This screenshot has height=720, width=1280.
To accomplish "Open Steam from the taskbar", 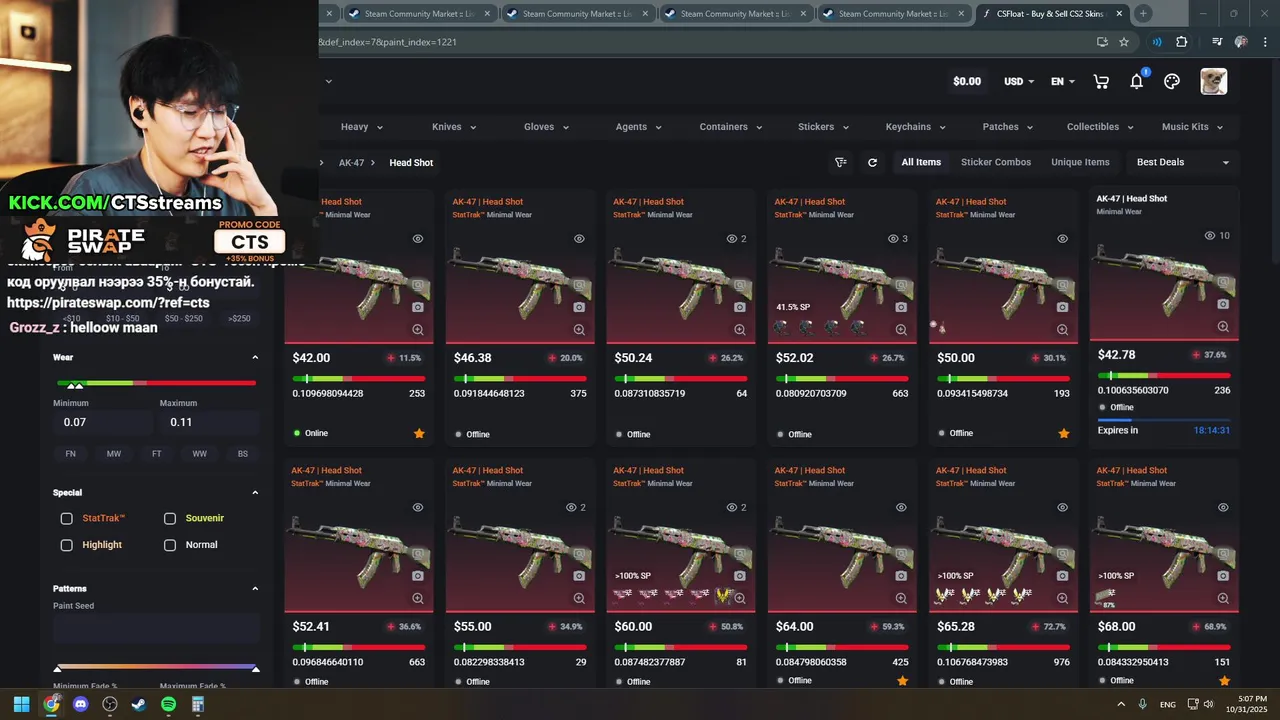I will click(x=139, y=704).
